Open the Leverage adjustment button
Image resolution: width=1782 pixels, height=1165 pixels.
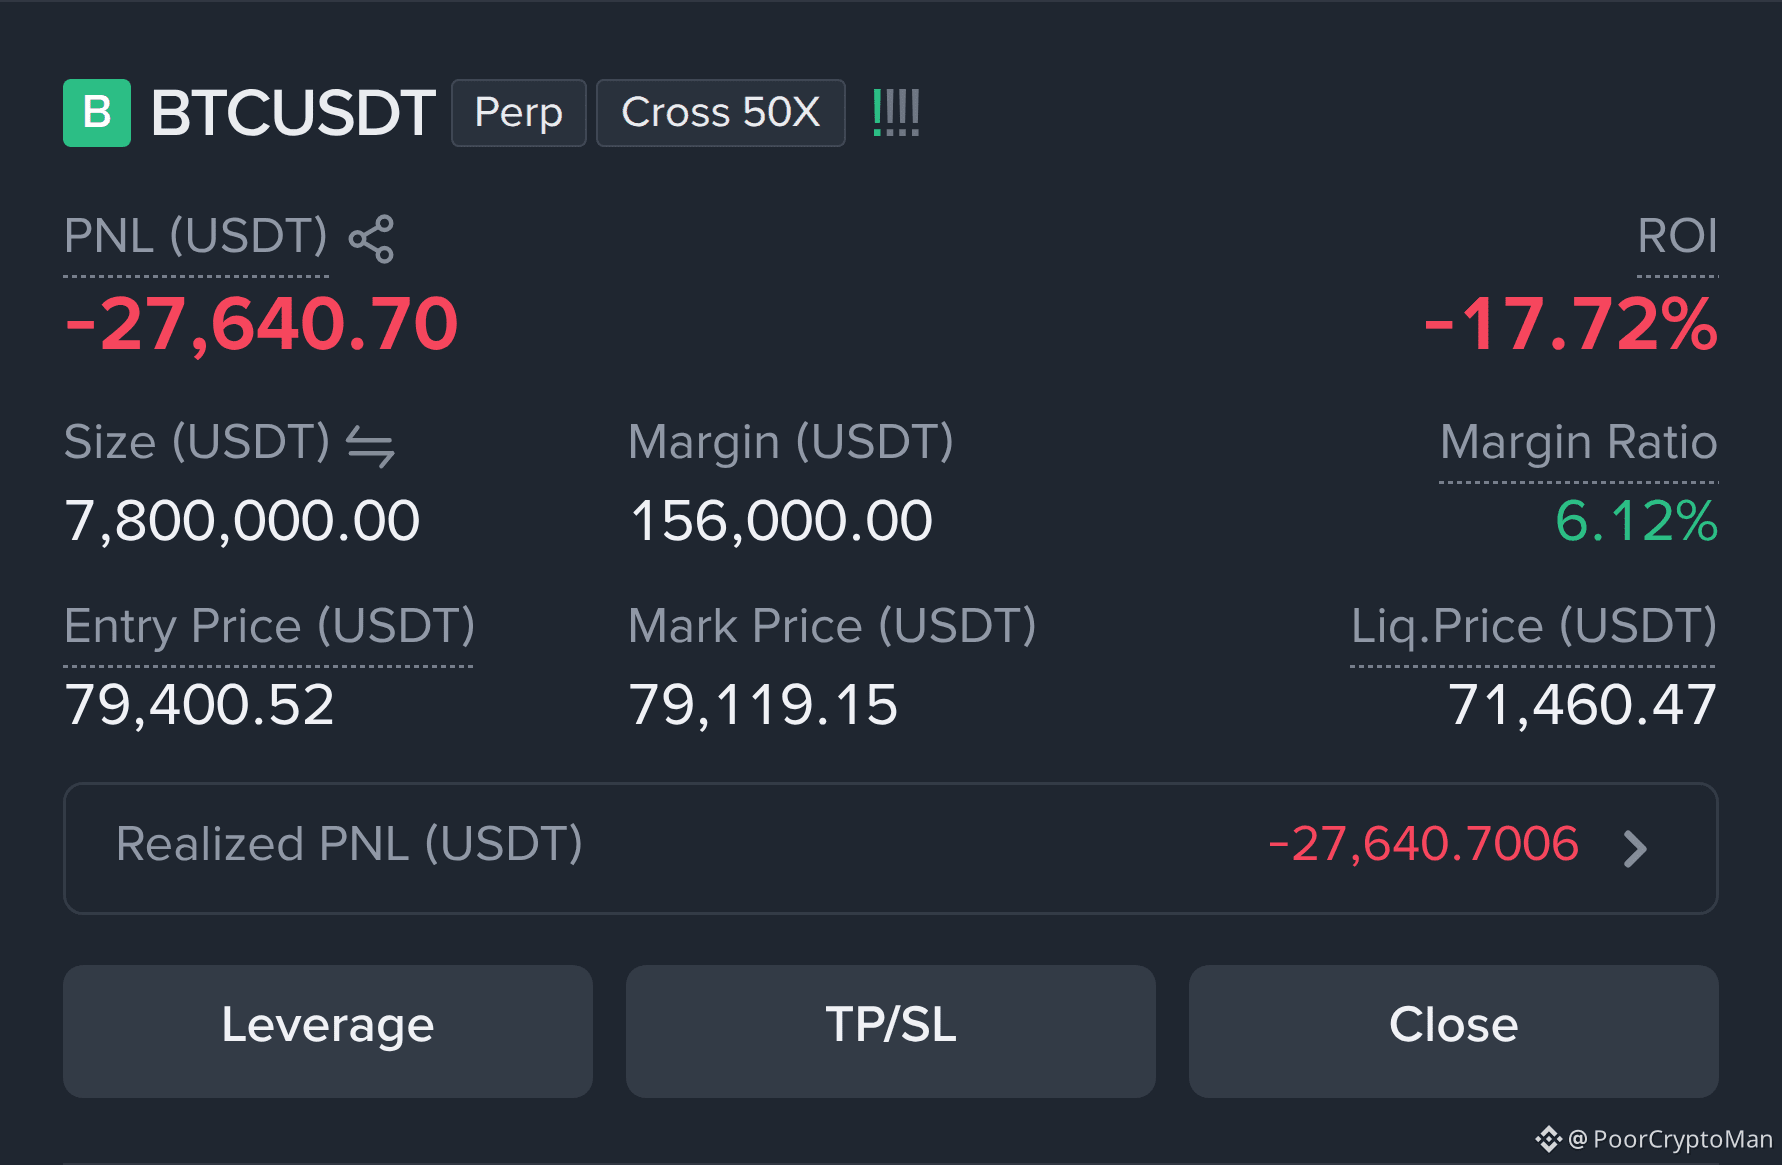pos(328,1031)
